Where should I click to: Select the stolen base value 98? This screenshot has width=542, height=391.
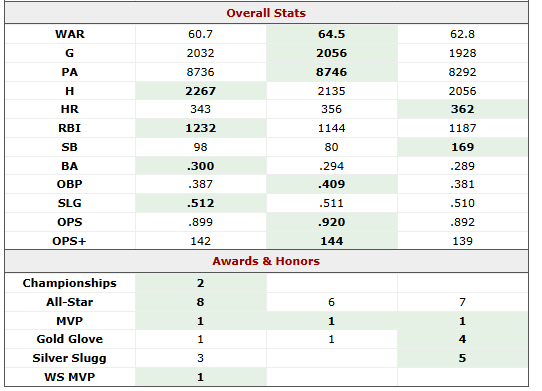pyautogui.click(x=200, y=147)
